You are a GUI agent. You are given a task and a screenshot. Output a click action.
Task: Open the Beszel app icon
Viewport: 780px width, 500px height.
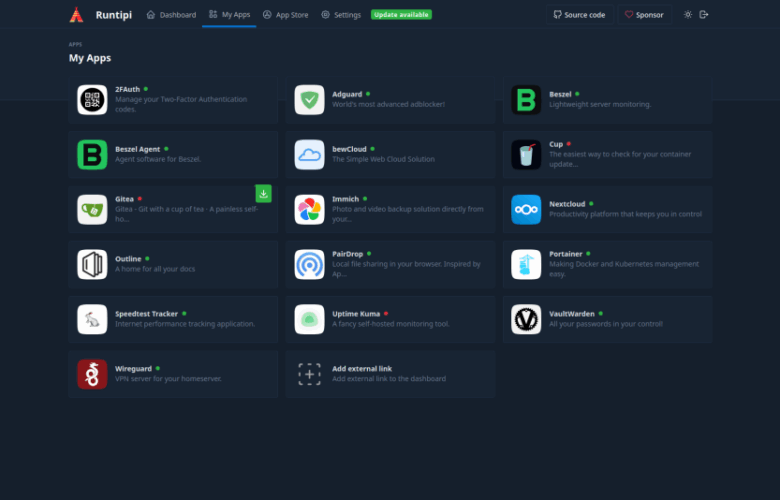[526, 100]
